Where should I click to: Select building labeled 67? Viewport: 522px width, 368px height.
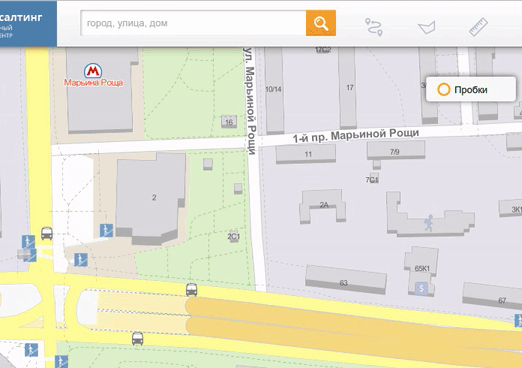493,295
